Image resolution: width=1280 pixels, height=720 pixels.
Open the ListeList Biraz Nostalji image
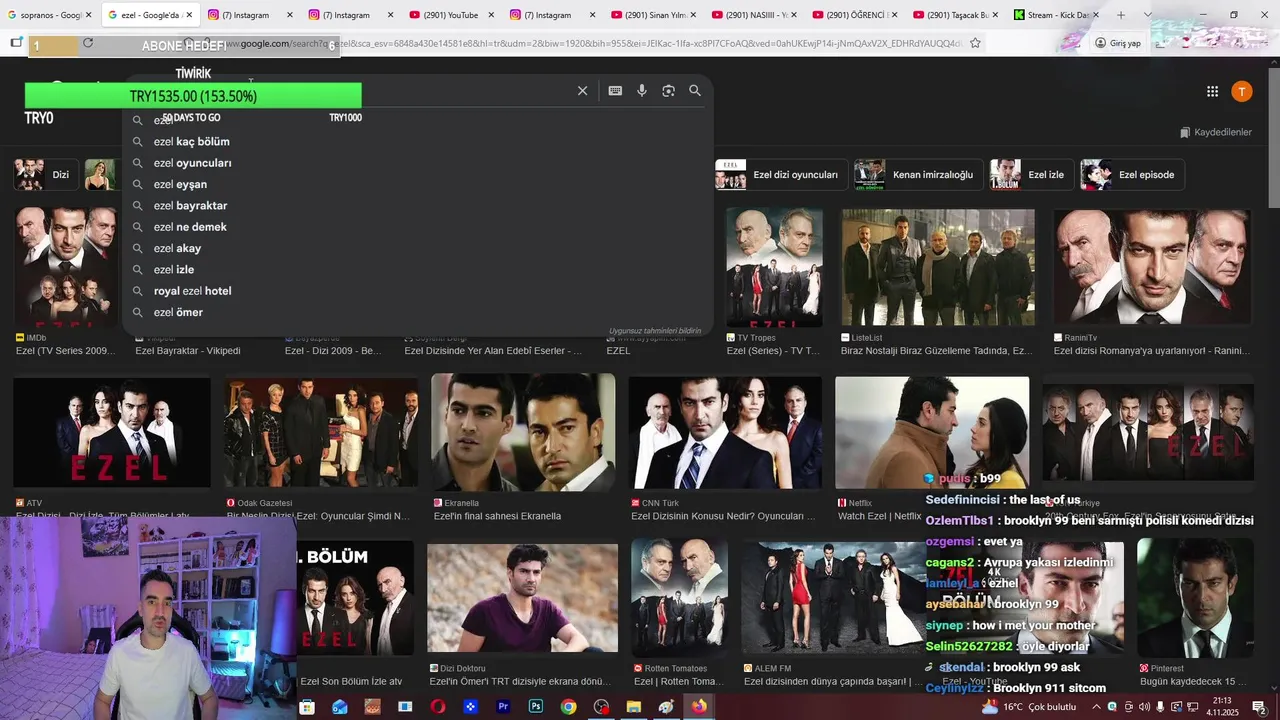[938, 268]
